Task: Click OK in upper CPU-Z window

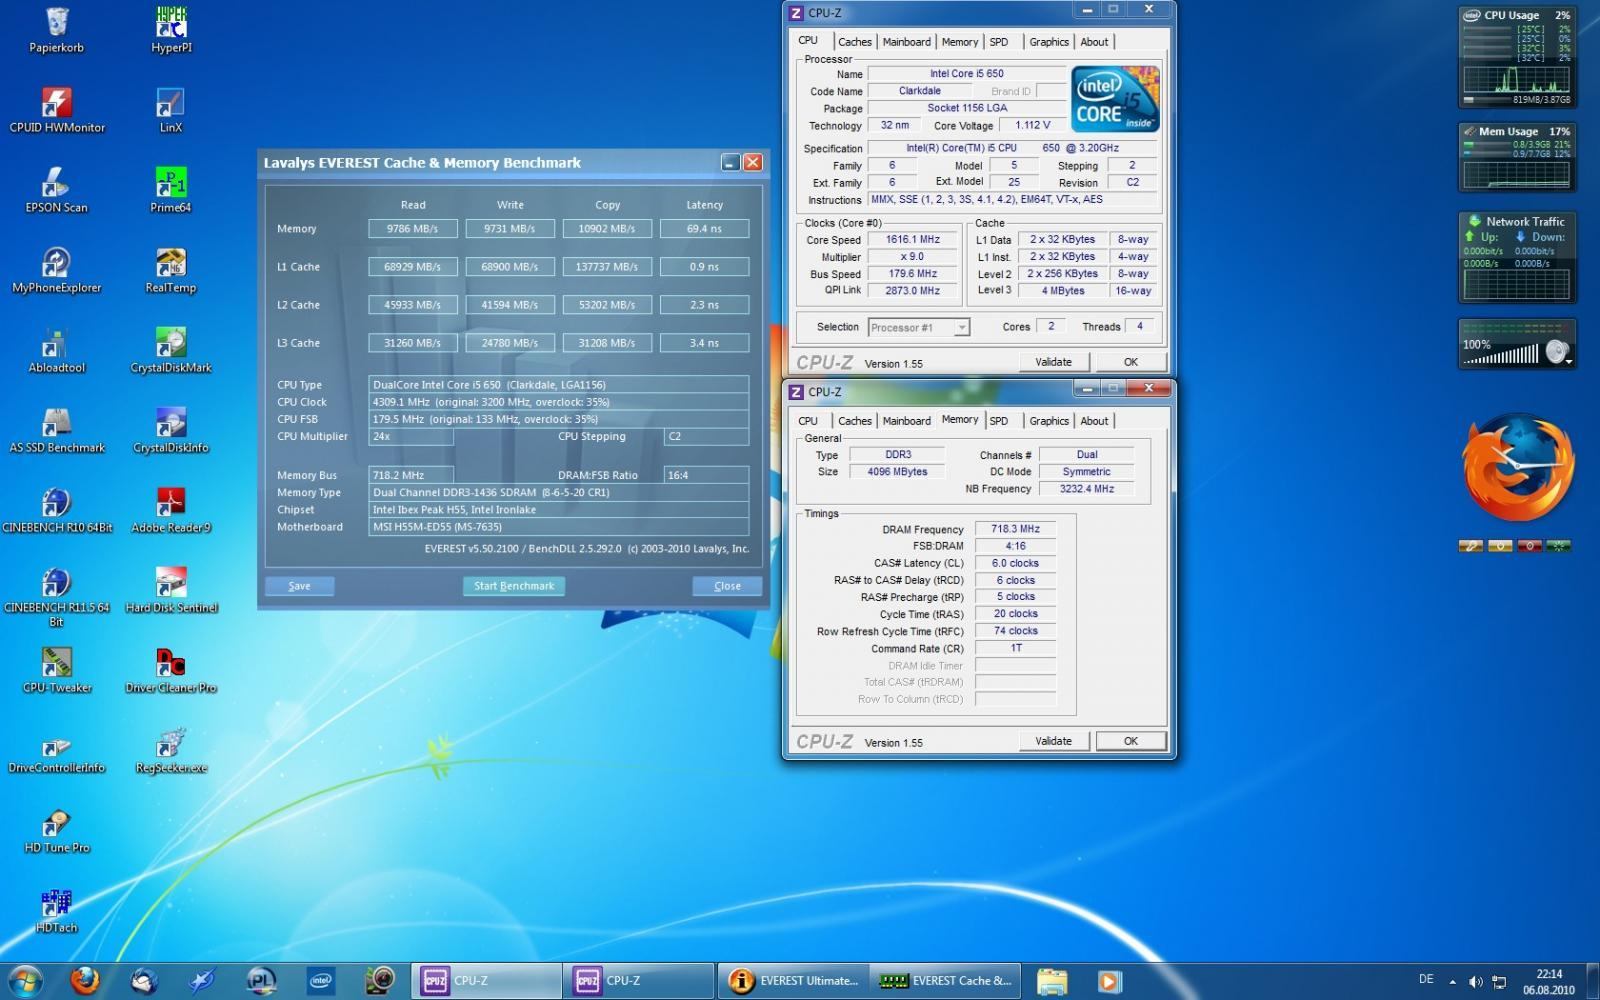Action: tap(1130, 362)
